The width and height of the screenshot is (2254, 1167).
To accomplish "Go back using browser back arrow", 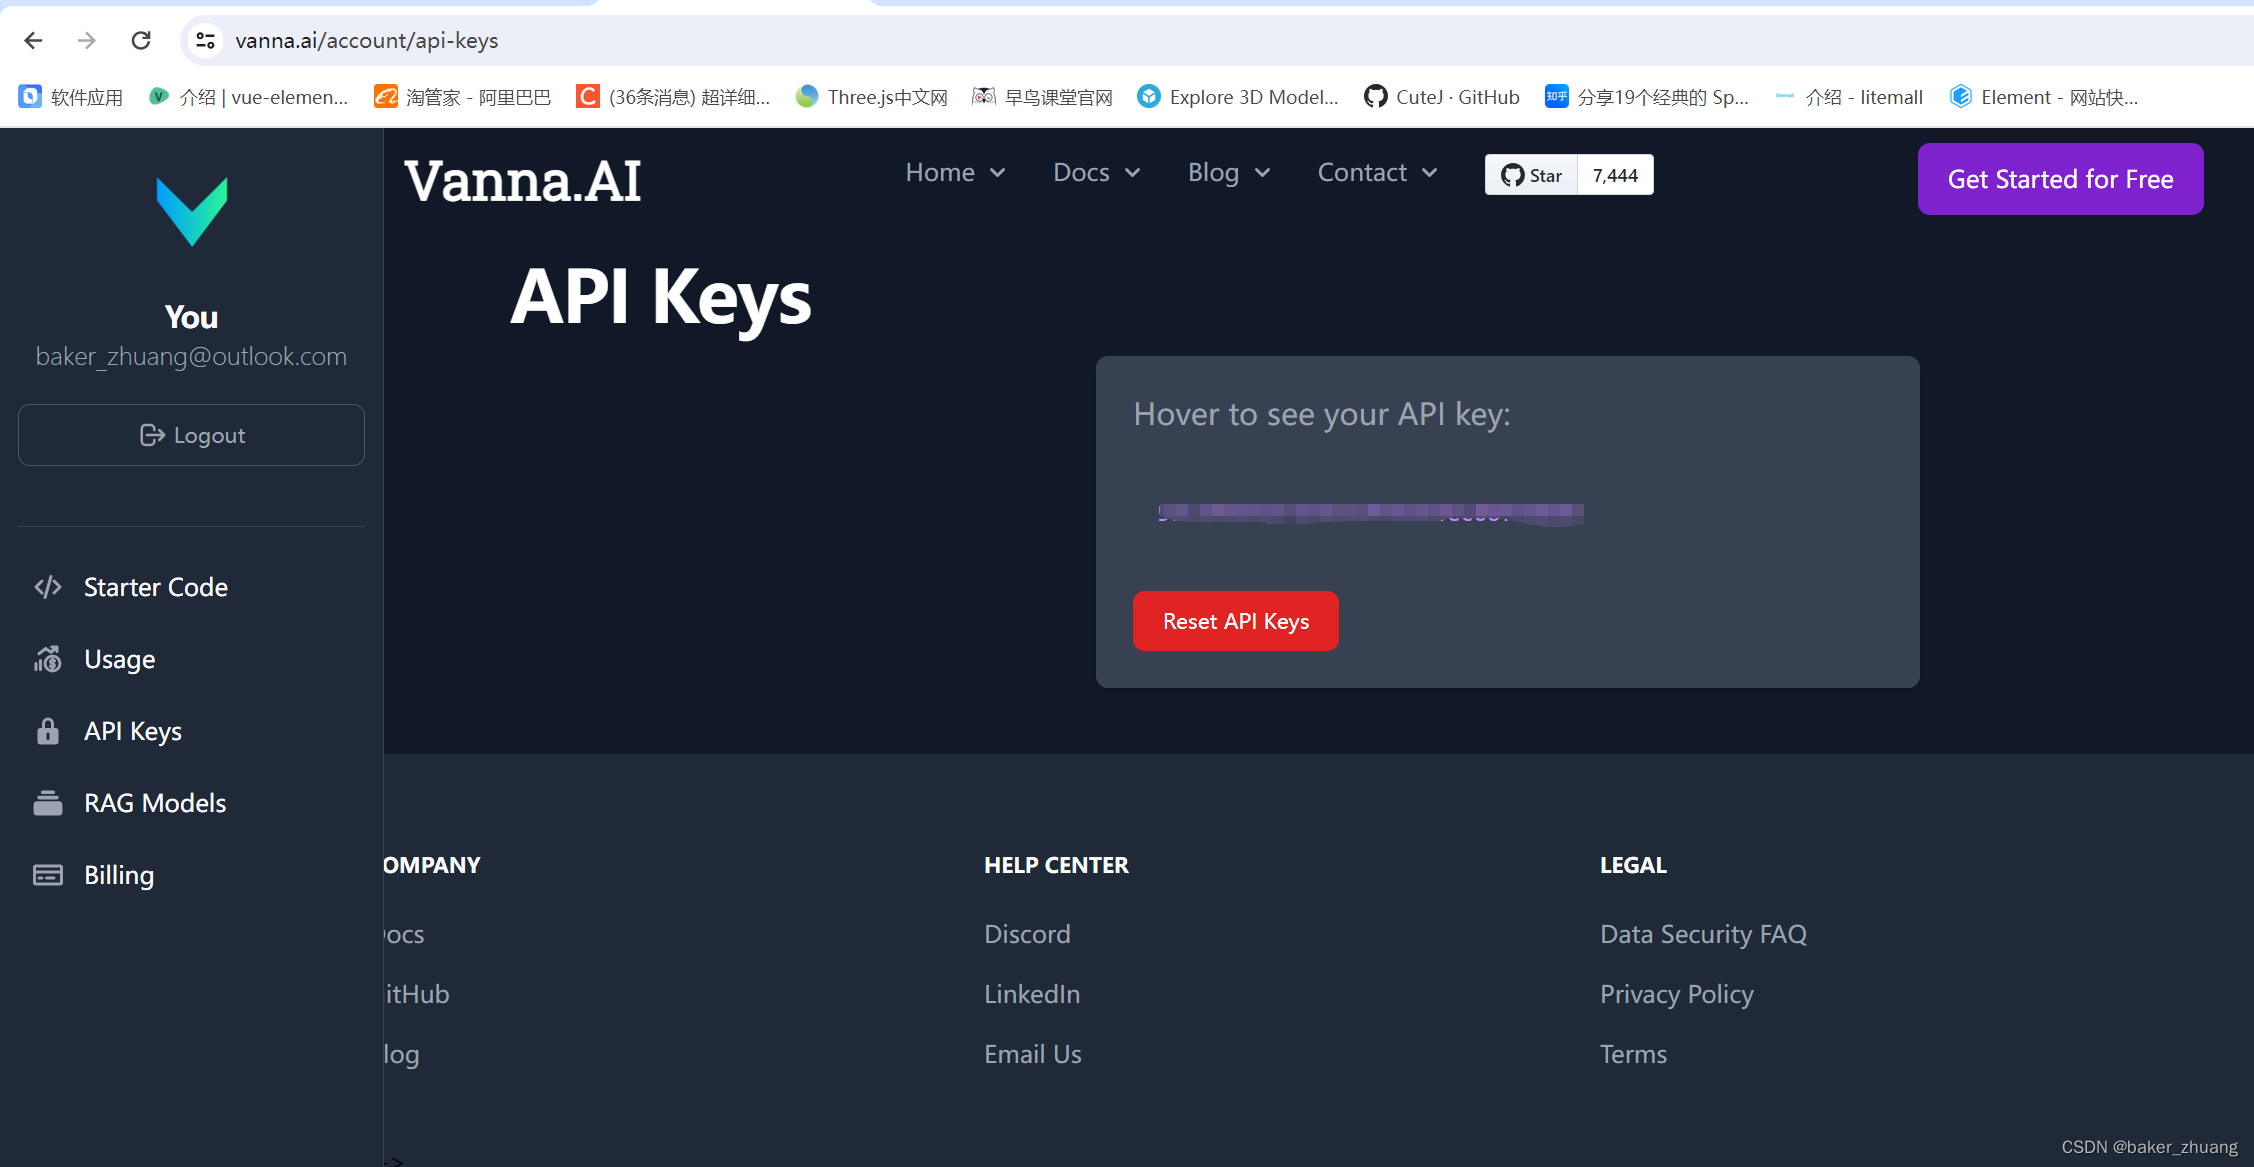I will coord(33,40).
